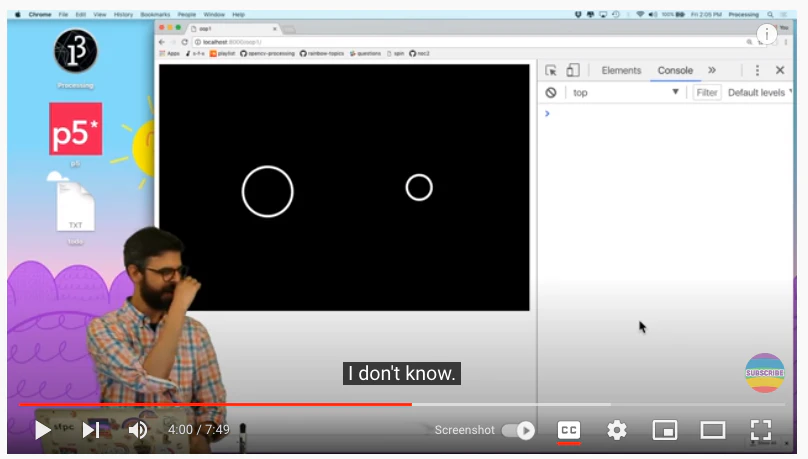The height and width of the screenshot is (459, 808).
Task: Close the DevTools panel with X
Action: point(780,70)
